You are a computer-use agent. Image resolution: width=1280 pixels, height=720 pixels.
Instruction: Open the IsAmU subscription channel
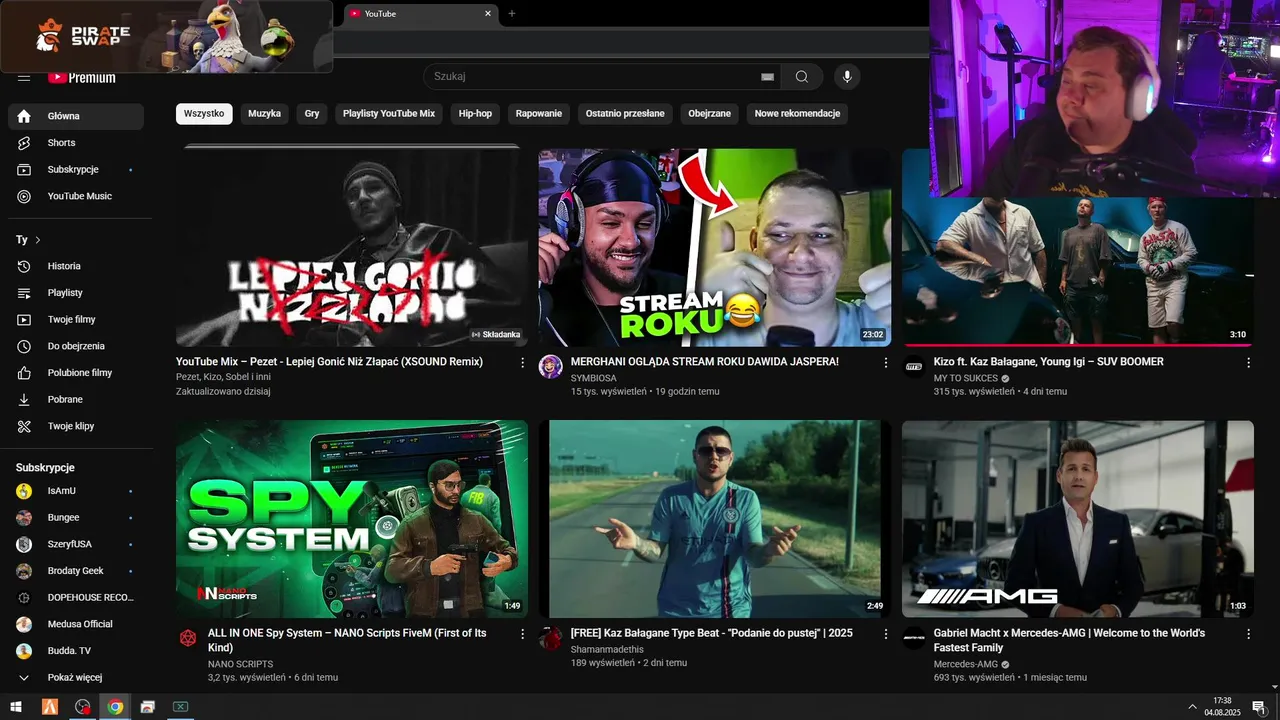coord(76,491)
